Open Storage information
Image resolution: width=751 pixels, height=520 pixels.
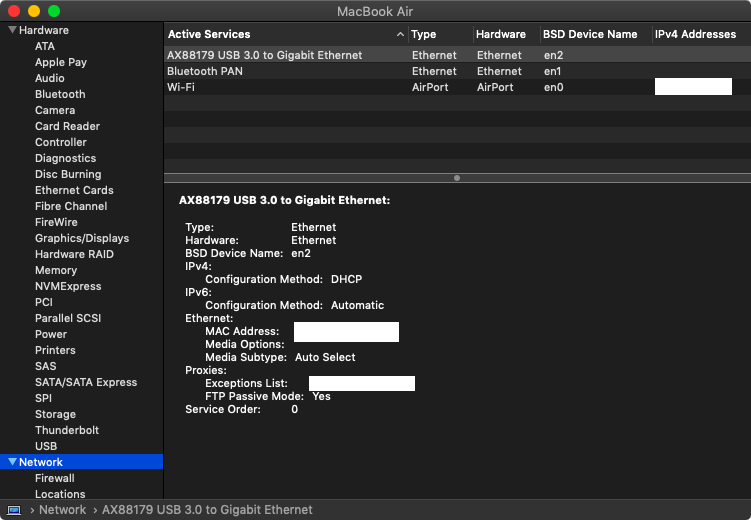tap(55, 414)
